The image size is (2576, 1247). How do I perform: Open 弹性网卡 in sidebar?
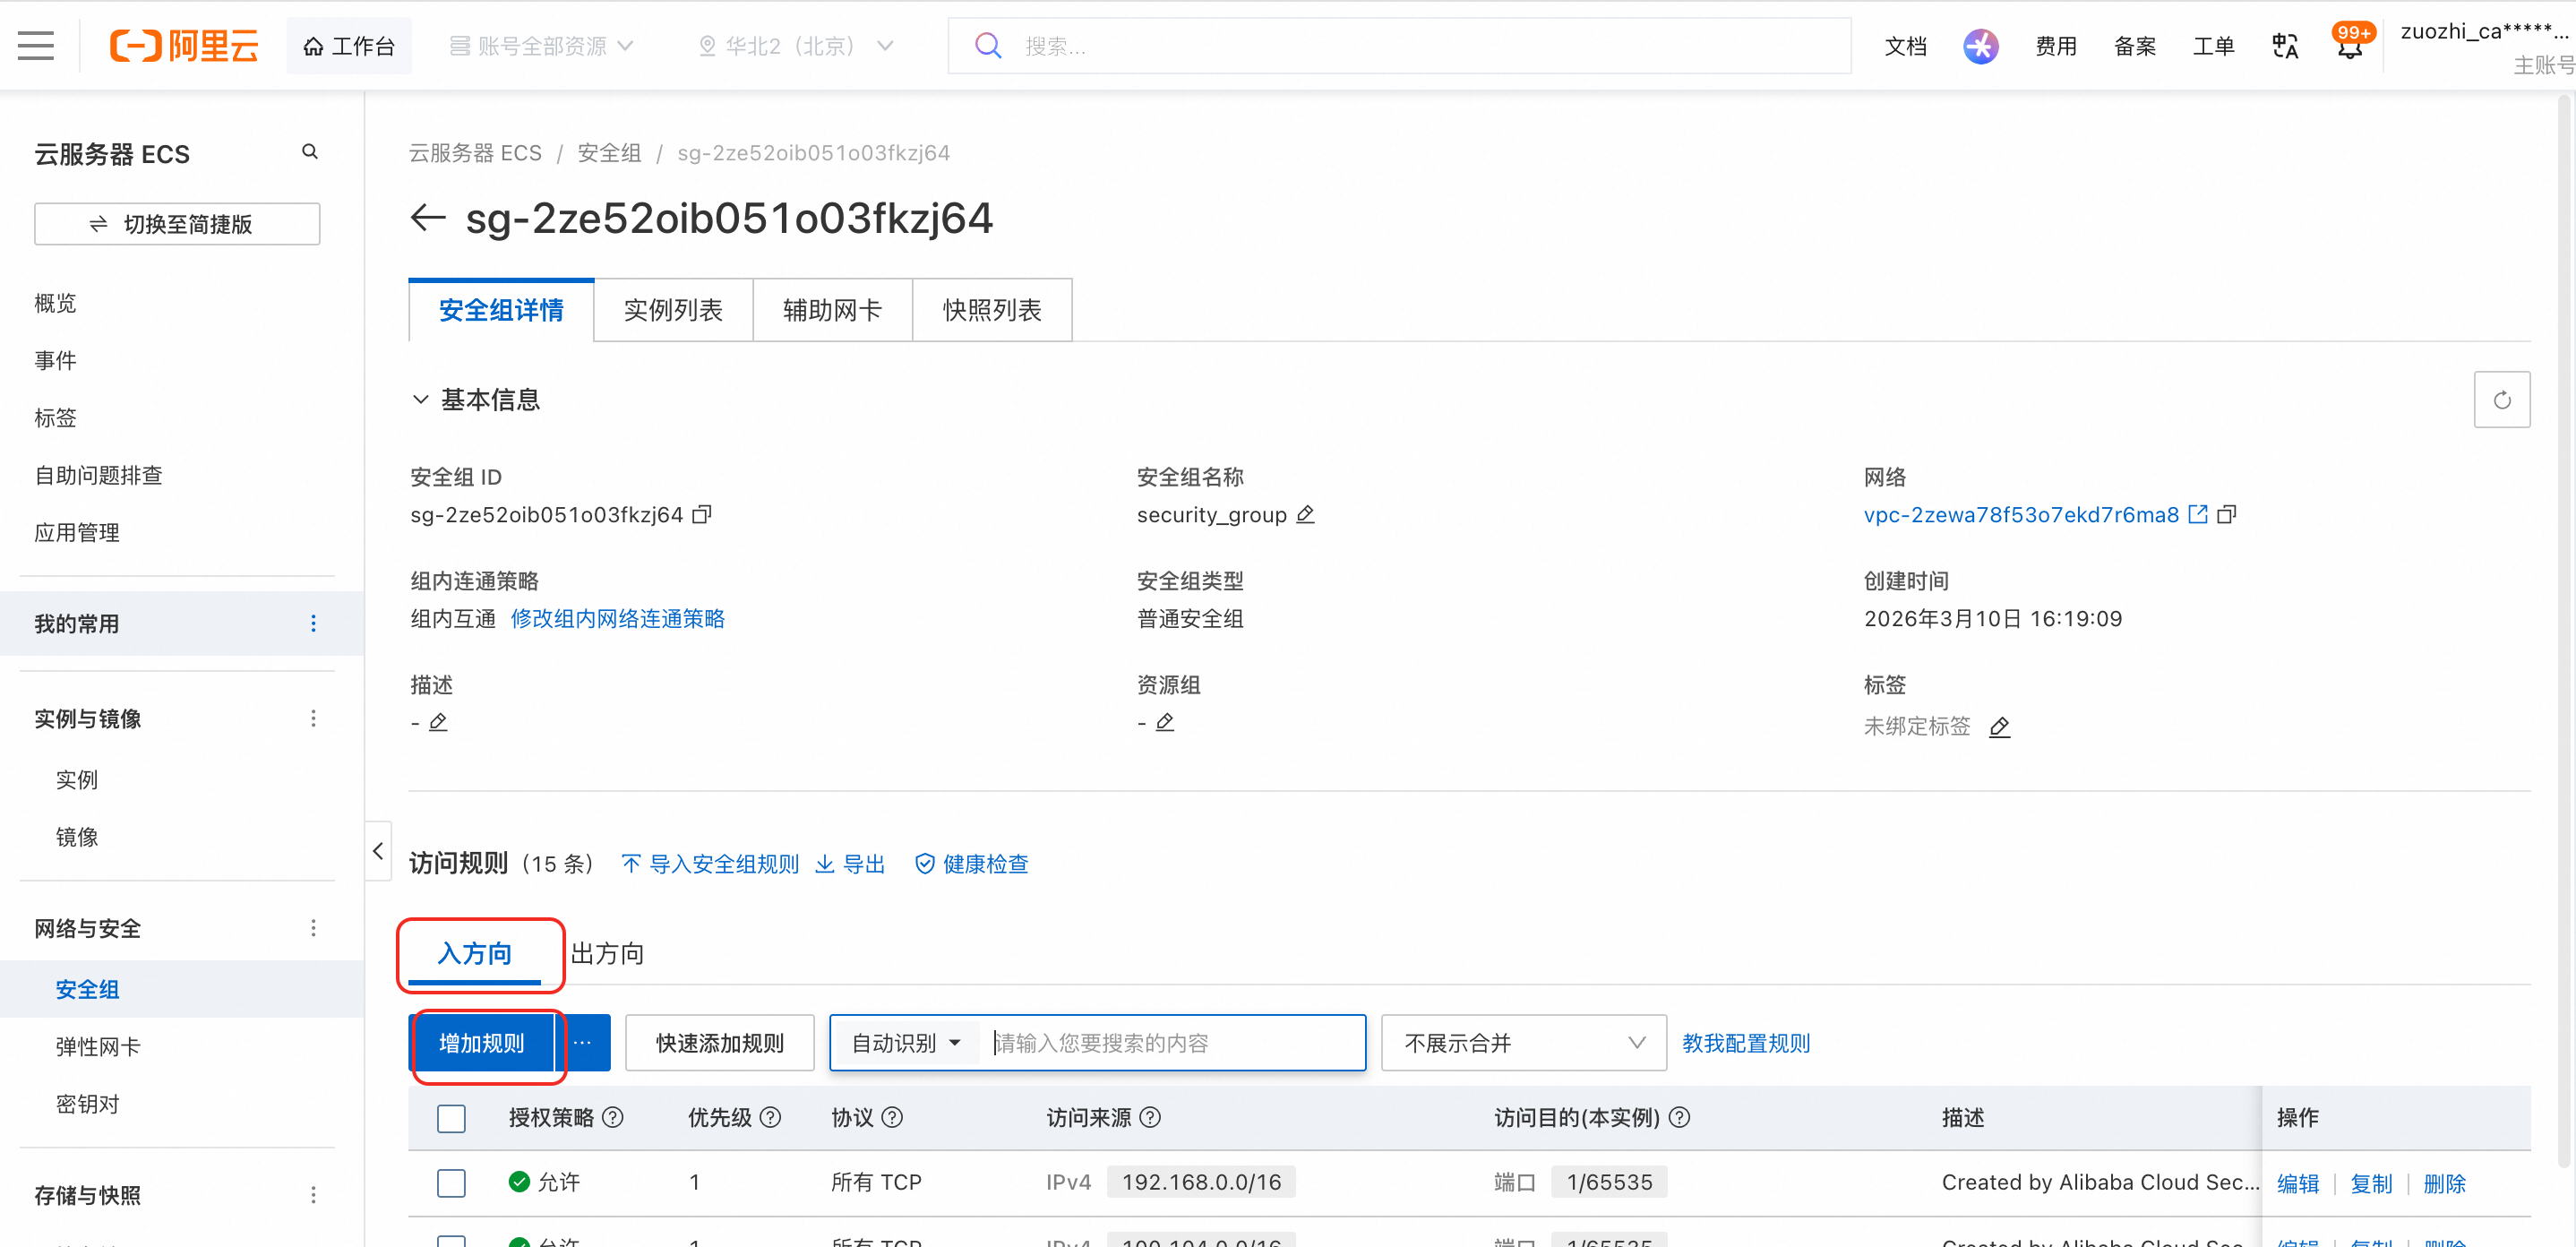tap(97, 1047)
